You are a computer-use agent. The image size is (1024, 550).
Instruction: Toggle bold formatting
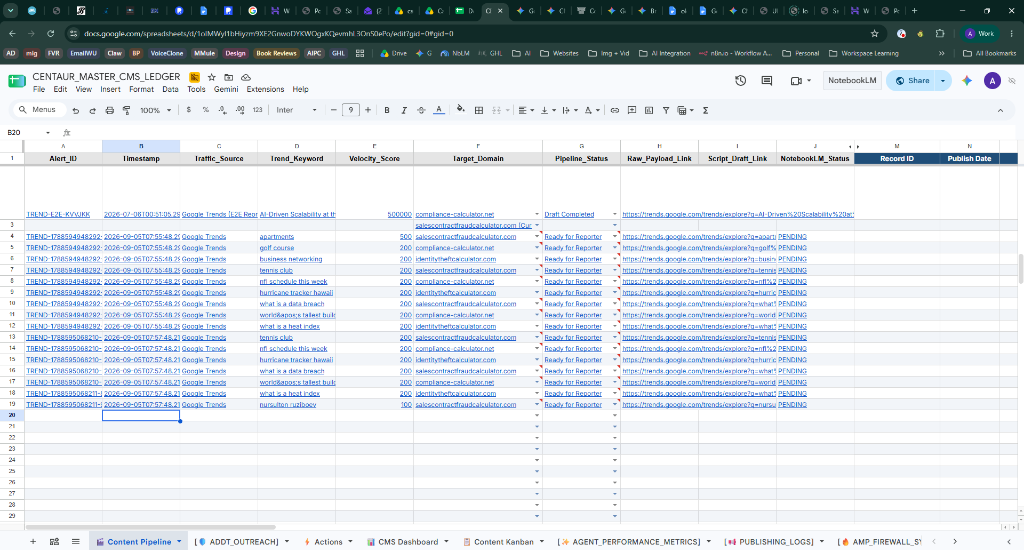pyautogui.click(x=387, y=110)
